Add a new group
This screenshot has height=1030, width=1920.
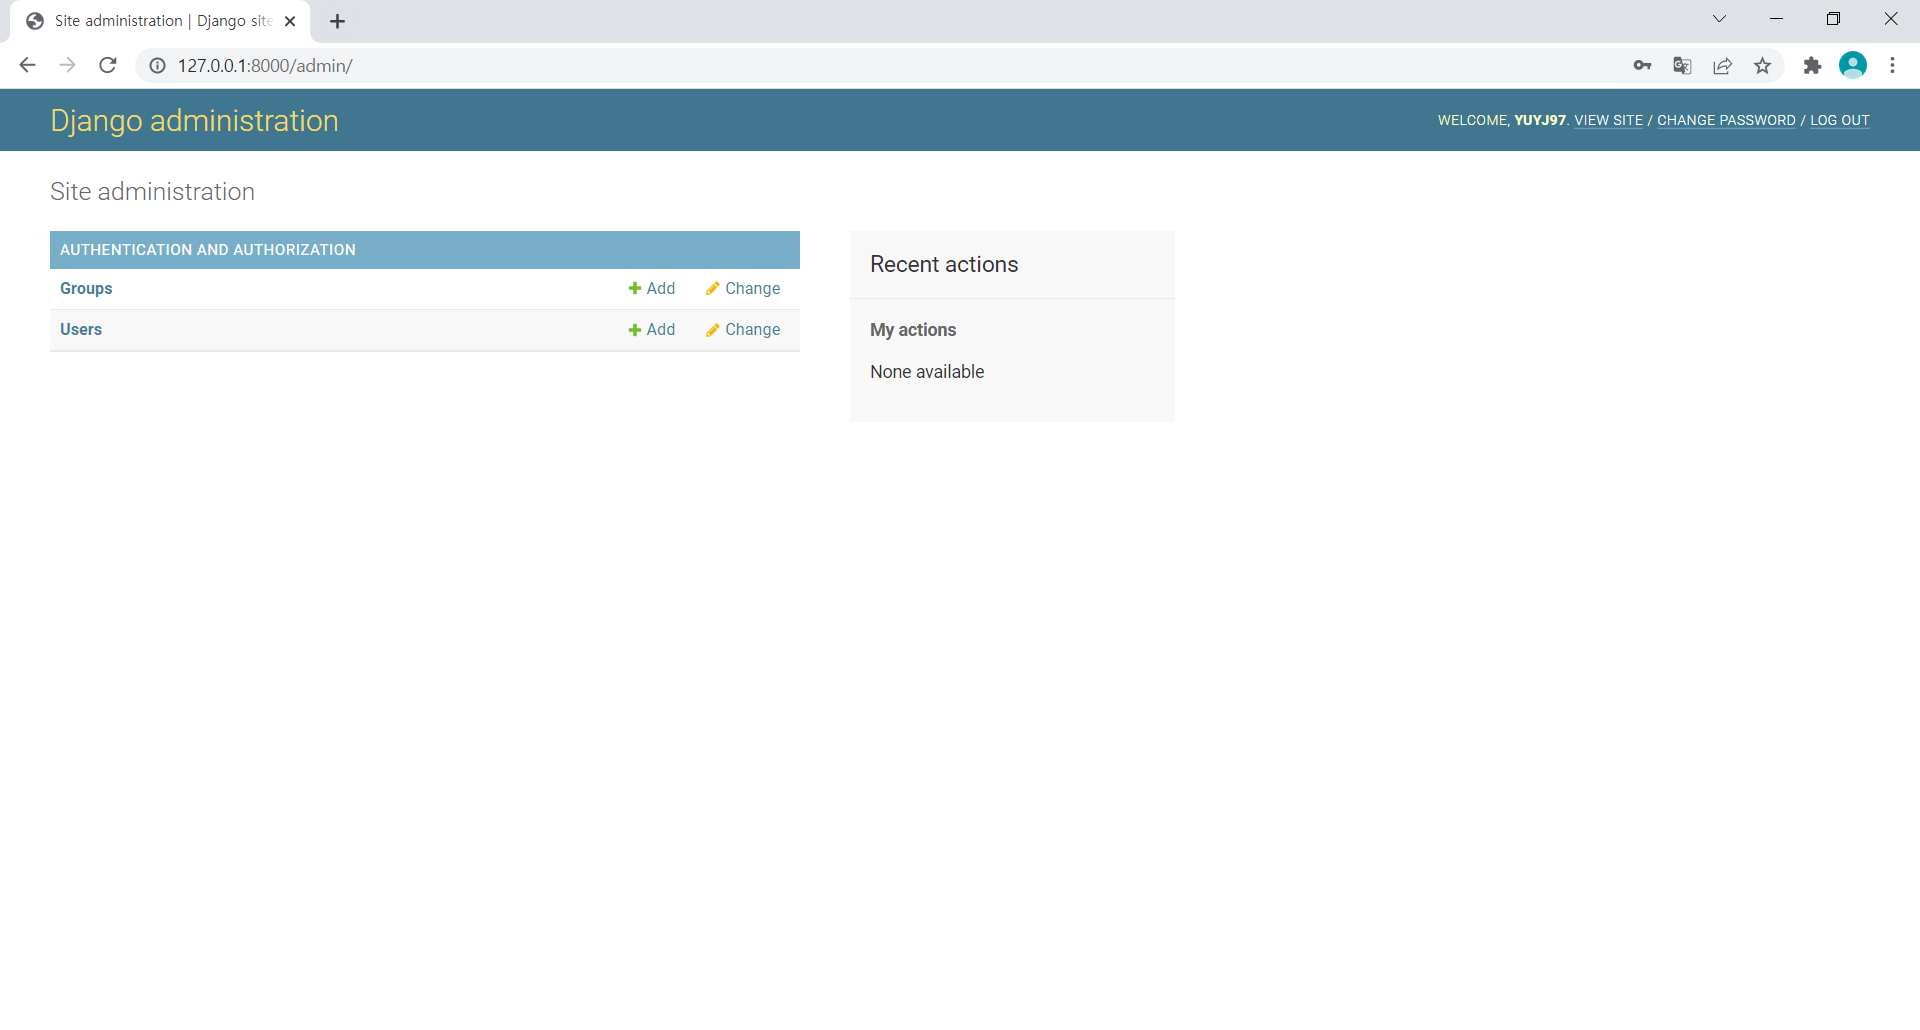[x=652, y=288]
